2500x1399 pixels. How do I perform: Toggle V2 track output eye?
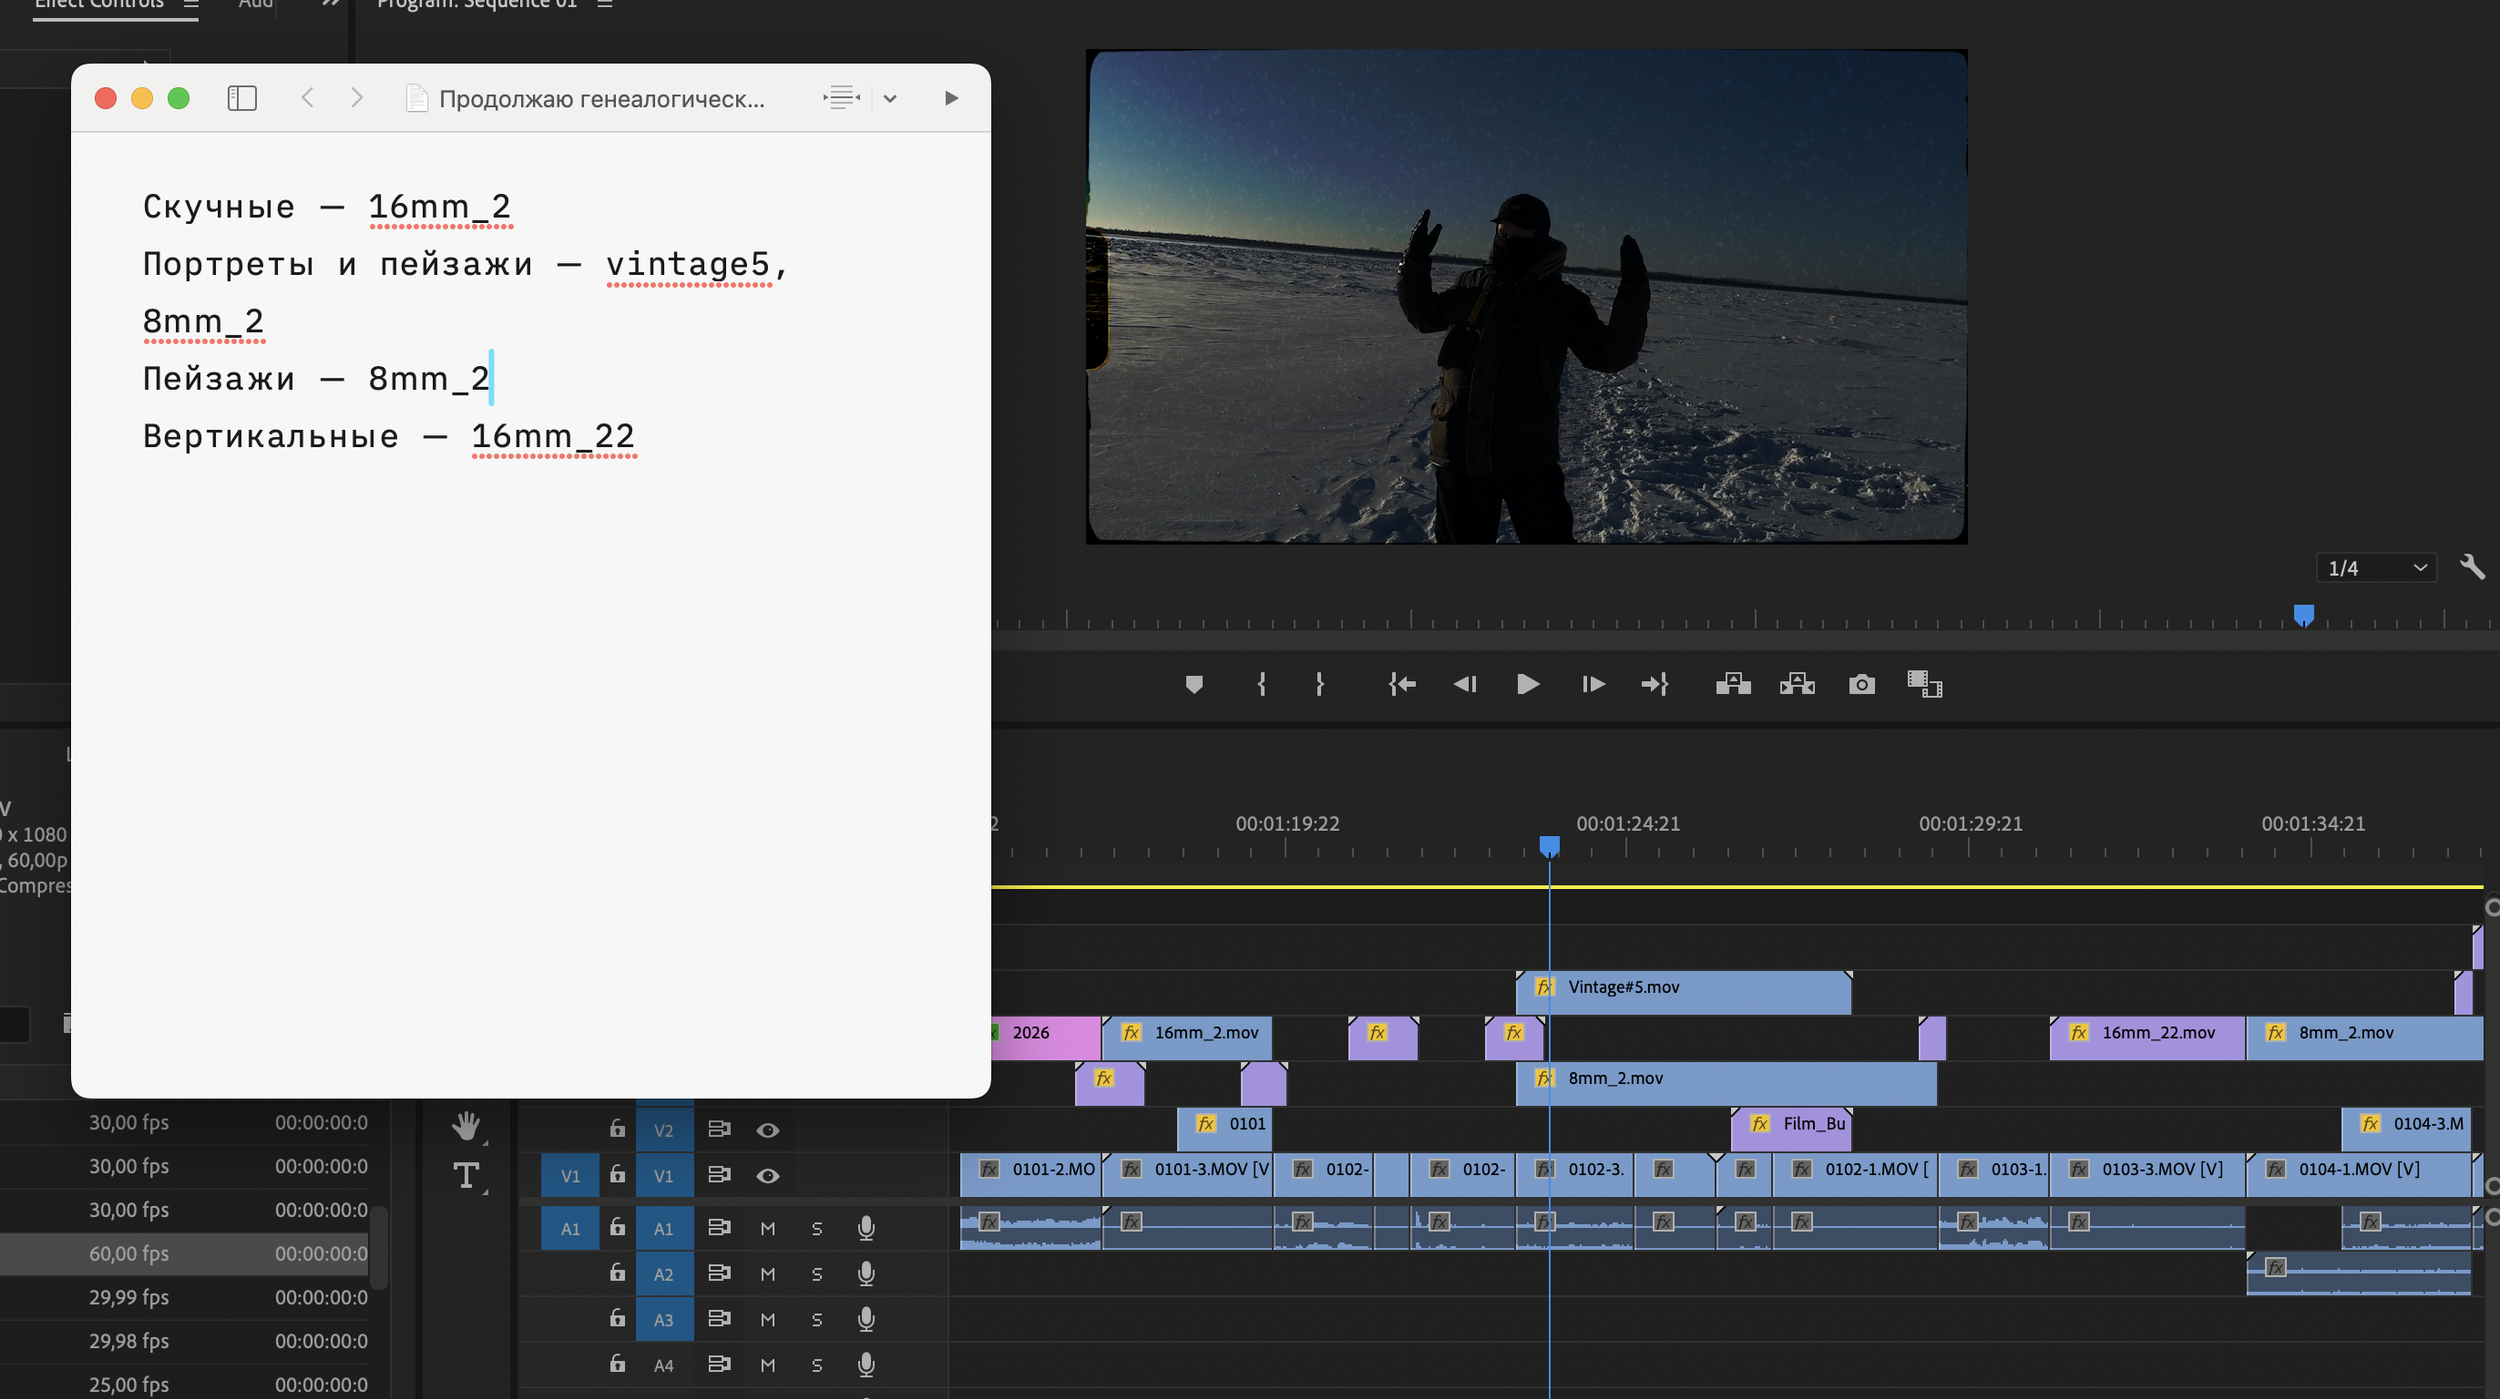[767, 1130]
